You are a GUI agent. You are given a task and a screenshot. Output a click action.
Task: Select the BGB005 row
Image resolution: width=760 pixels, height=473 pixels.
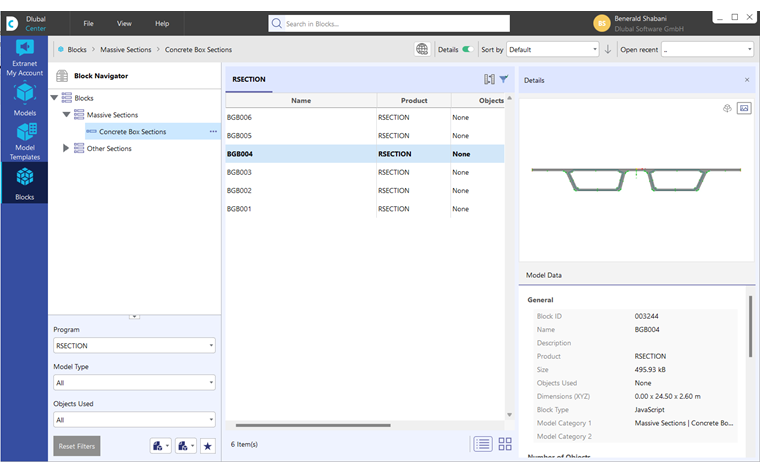[364, 136]
